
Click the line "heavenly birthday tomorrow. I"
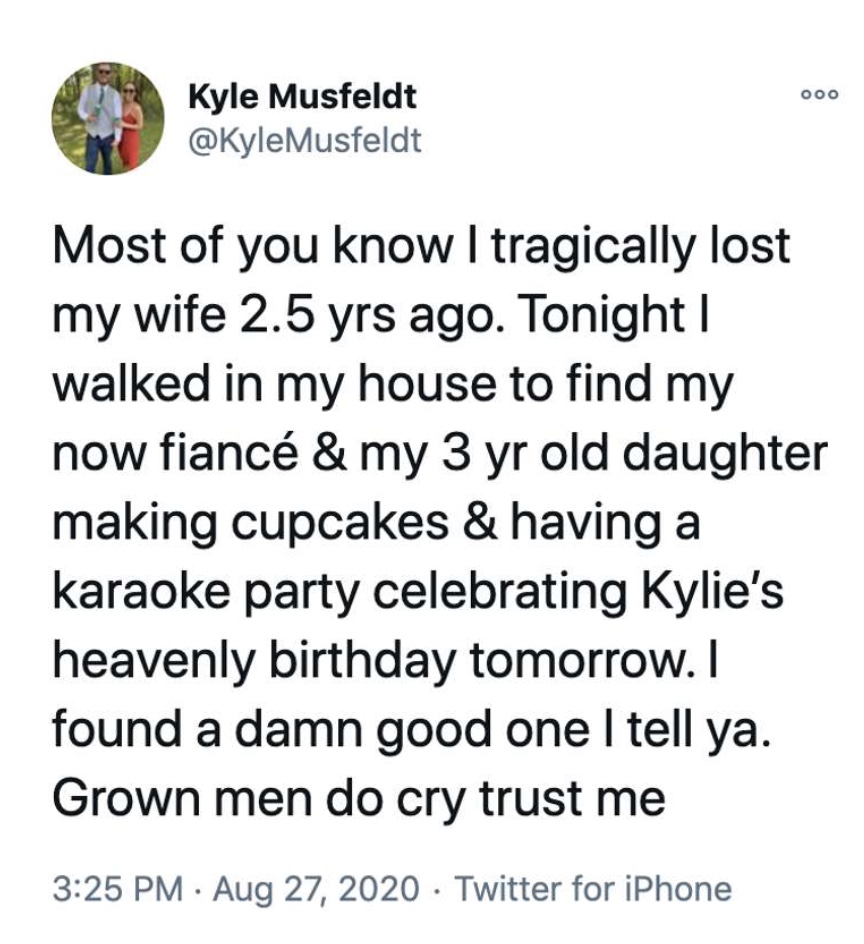[x=385, y=661]
